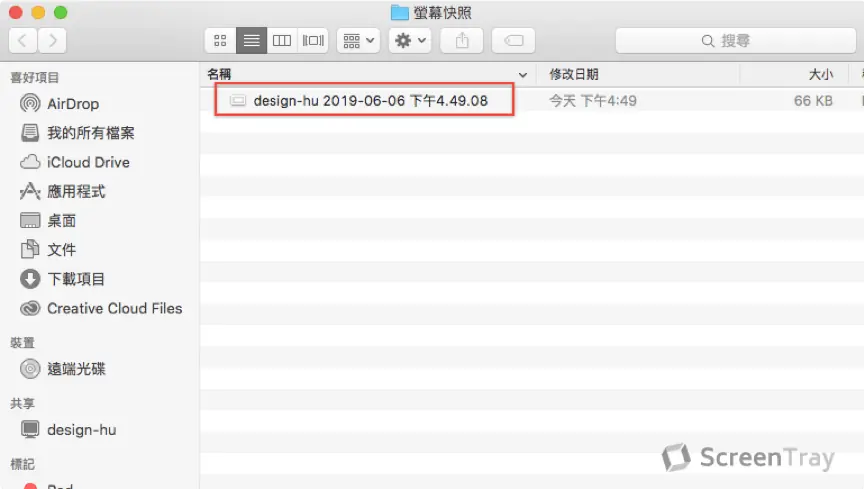
Task: Open iCloud Drive in the sidebar
Action: pyautogui.click(x=88, y=162)
